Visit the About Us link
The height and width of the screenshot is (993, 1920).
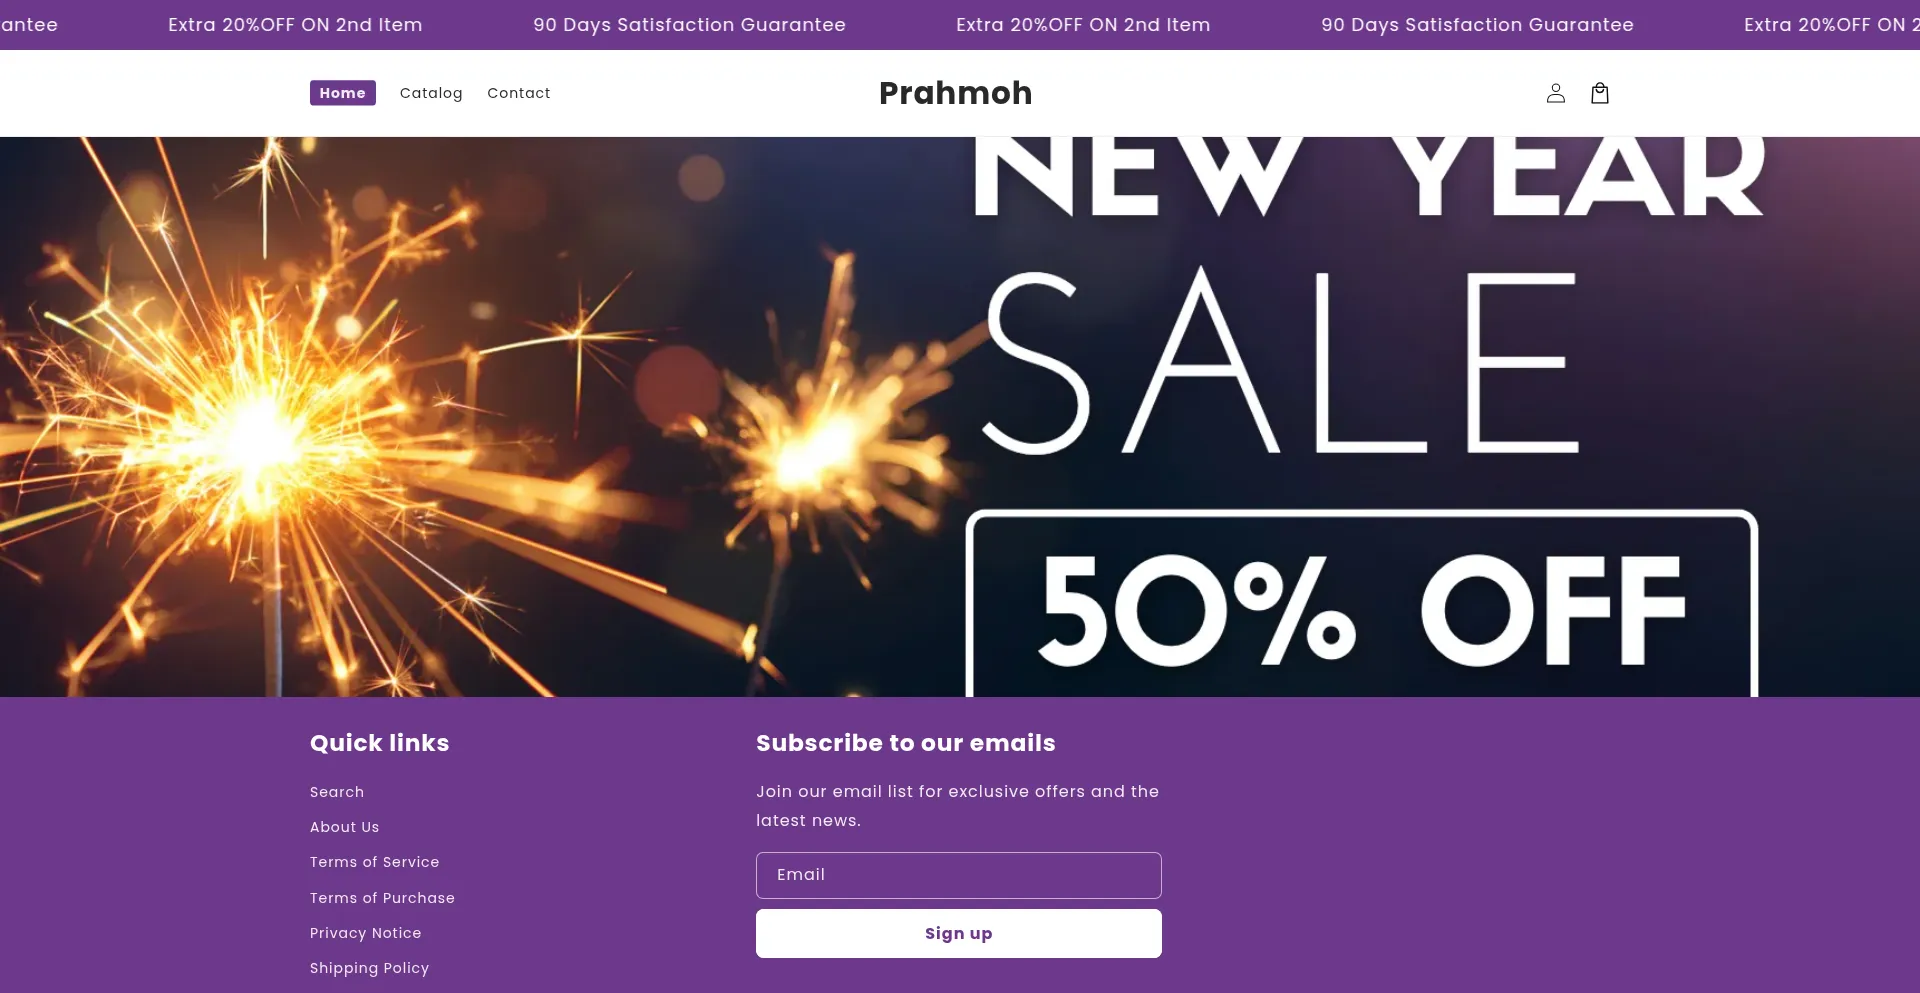(344, 827)
